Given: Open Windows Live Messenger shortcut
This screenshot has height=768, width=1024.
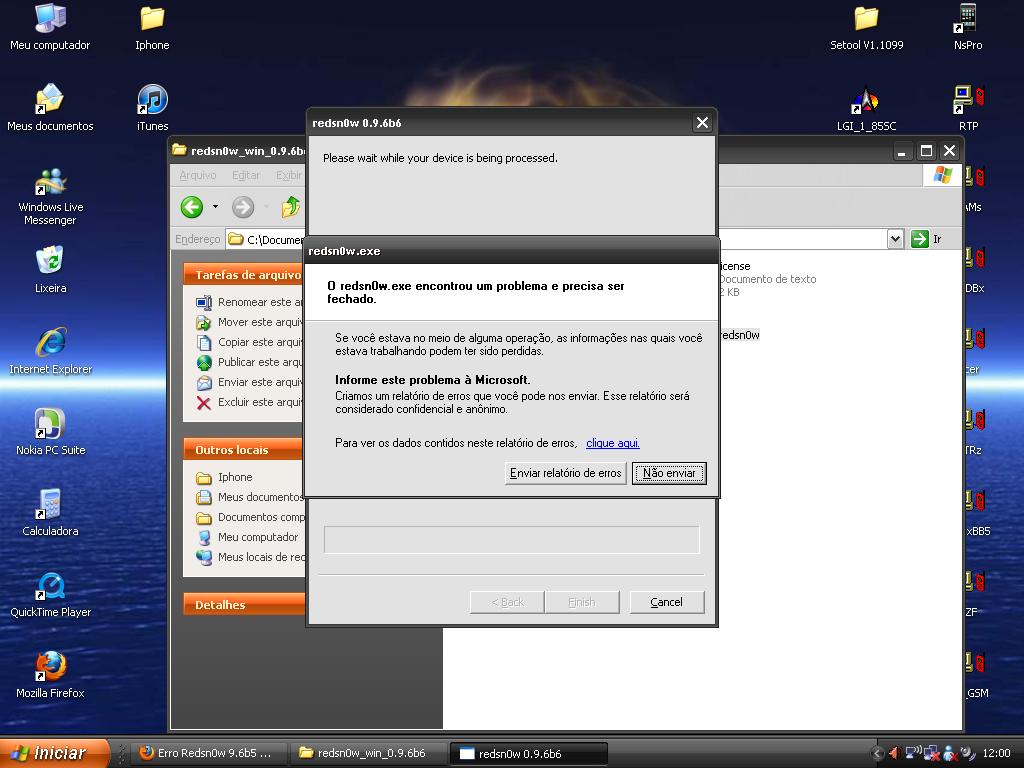Looking at the screenshot, I should [x=50, y=196].
